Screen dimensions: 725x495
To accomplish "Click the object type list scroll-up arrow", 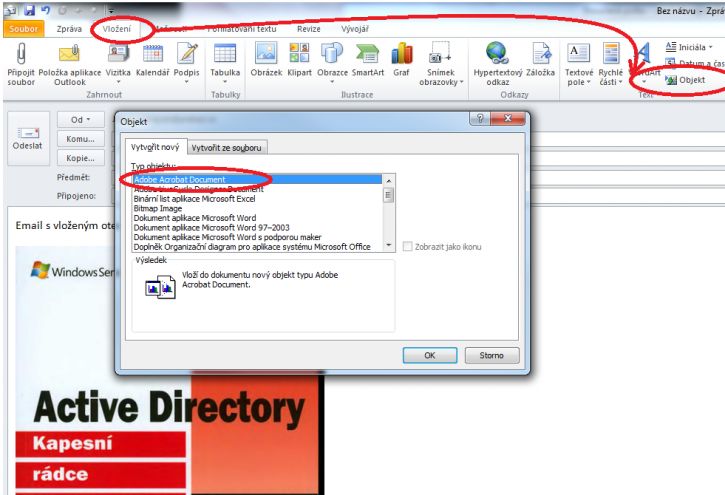I will pos(388,180).
